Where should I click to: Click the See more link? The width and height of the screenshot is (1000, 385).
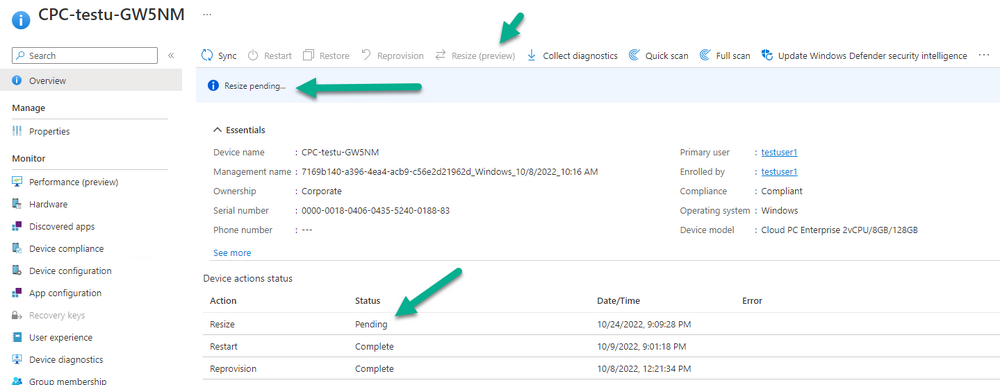(x=232, y=253)
